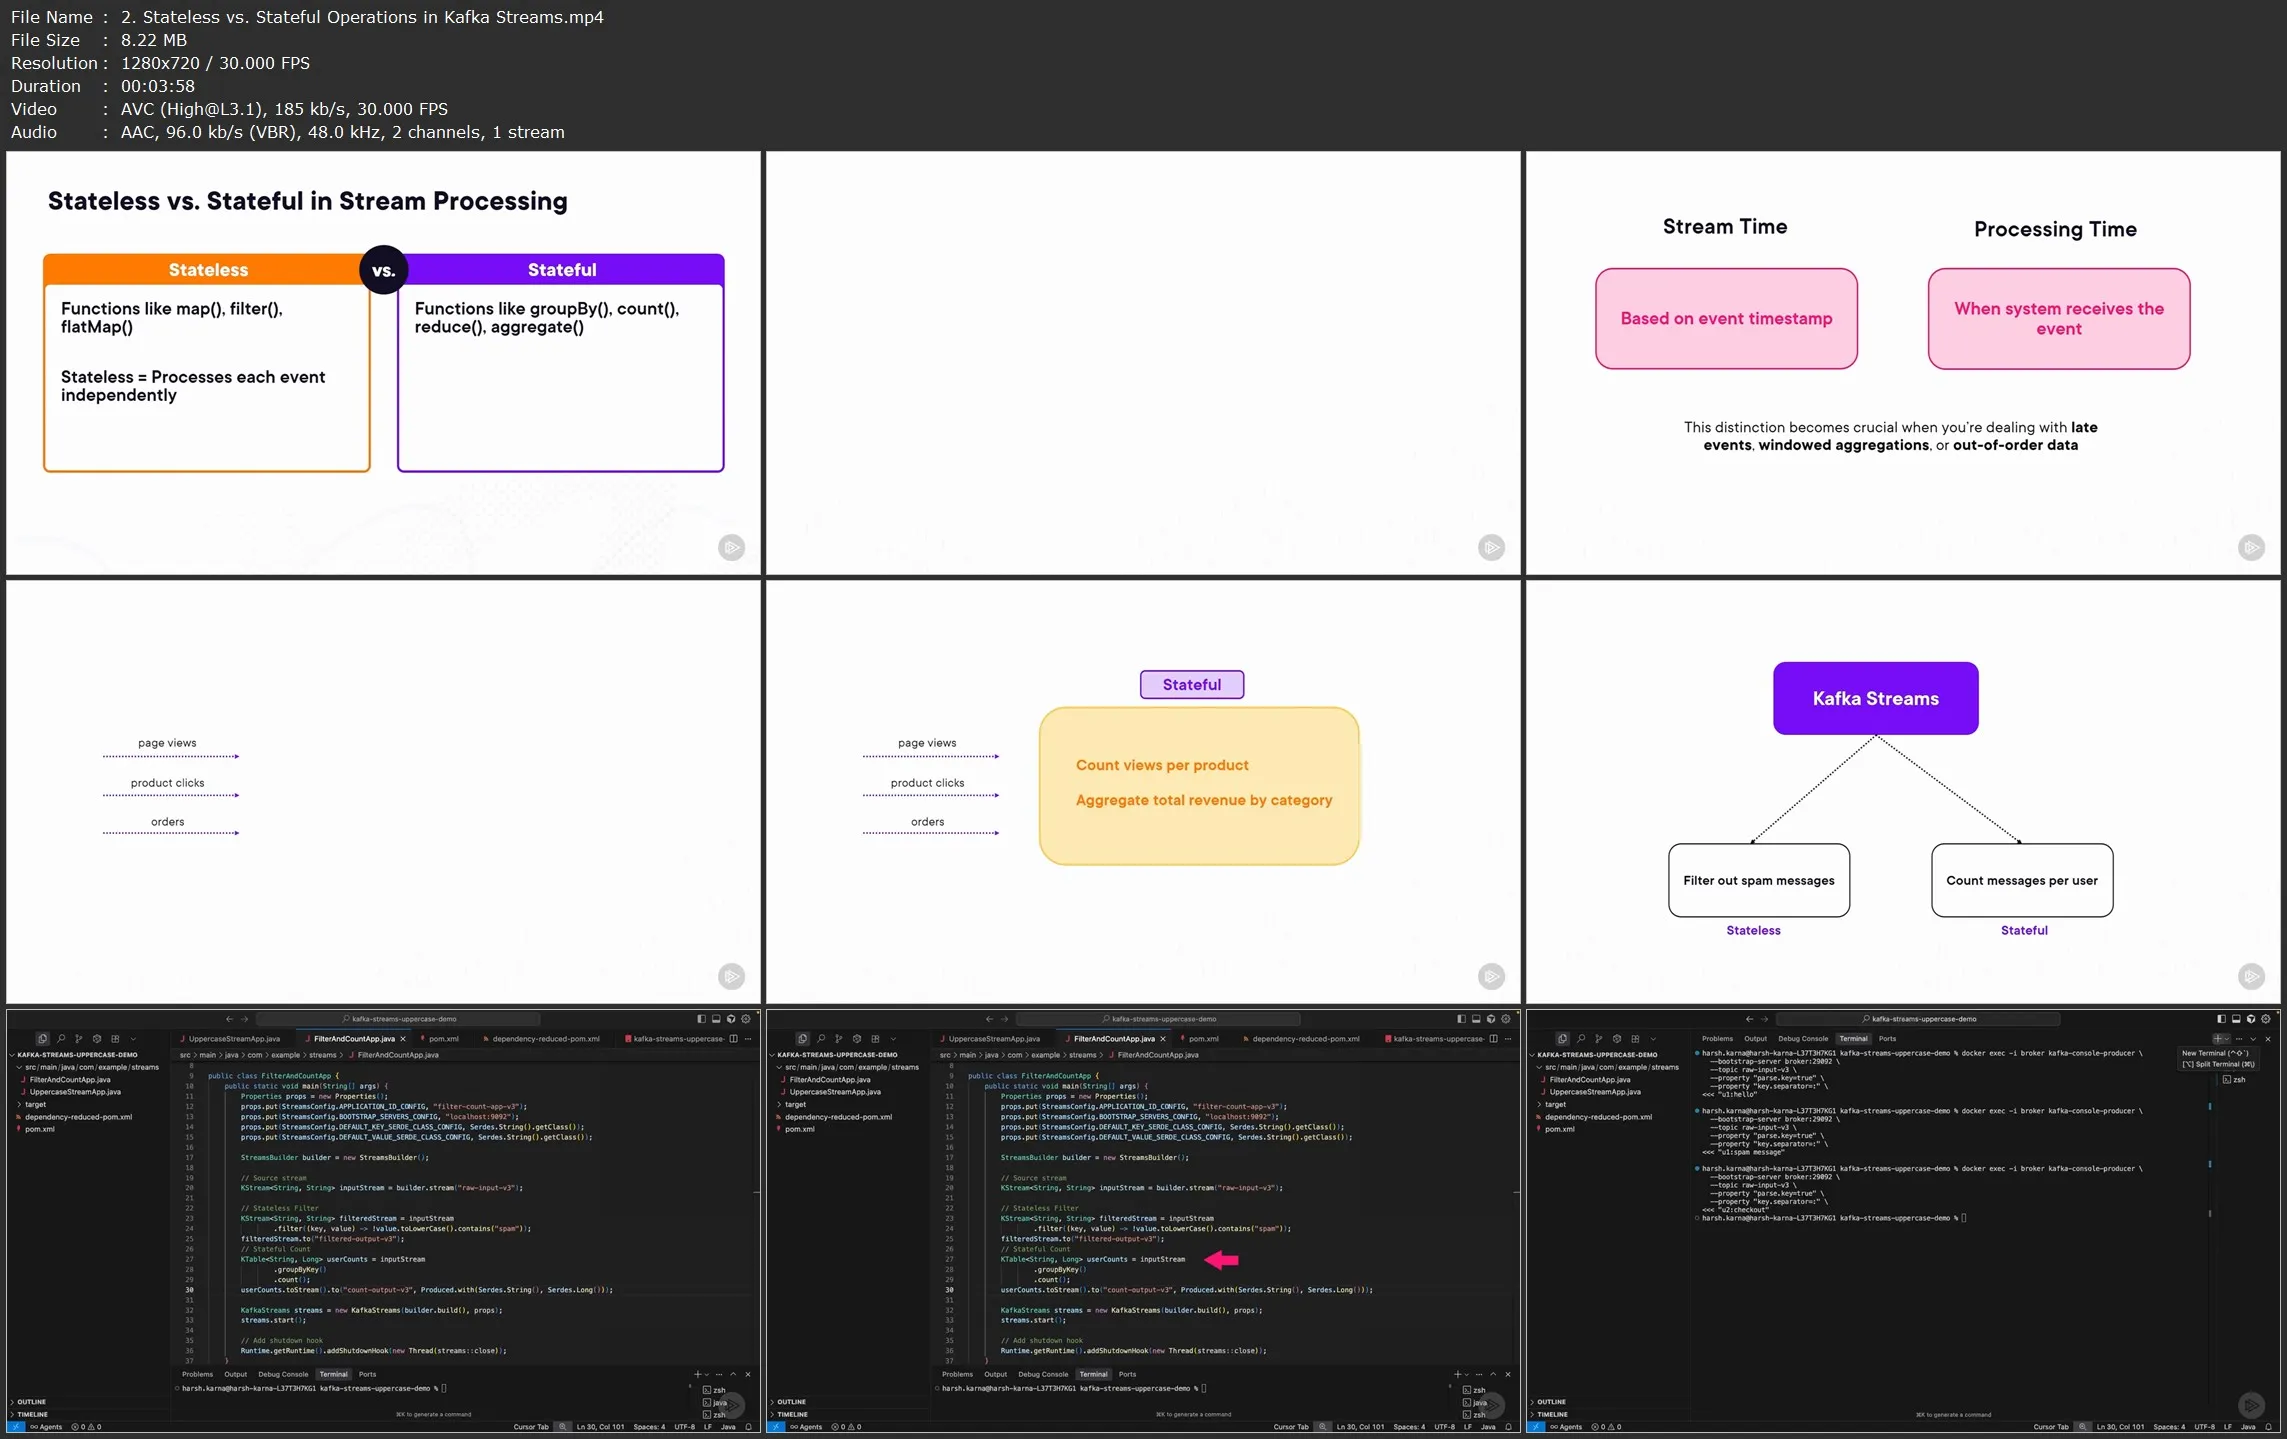2287x1439 pixels.
Task: Open Source Control icon in docker terminal frame
Action: [1599, 1039]
